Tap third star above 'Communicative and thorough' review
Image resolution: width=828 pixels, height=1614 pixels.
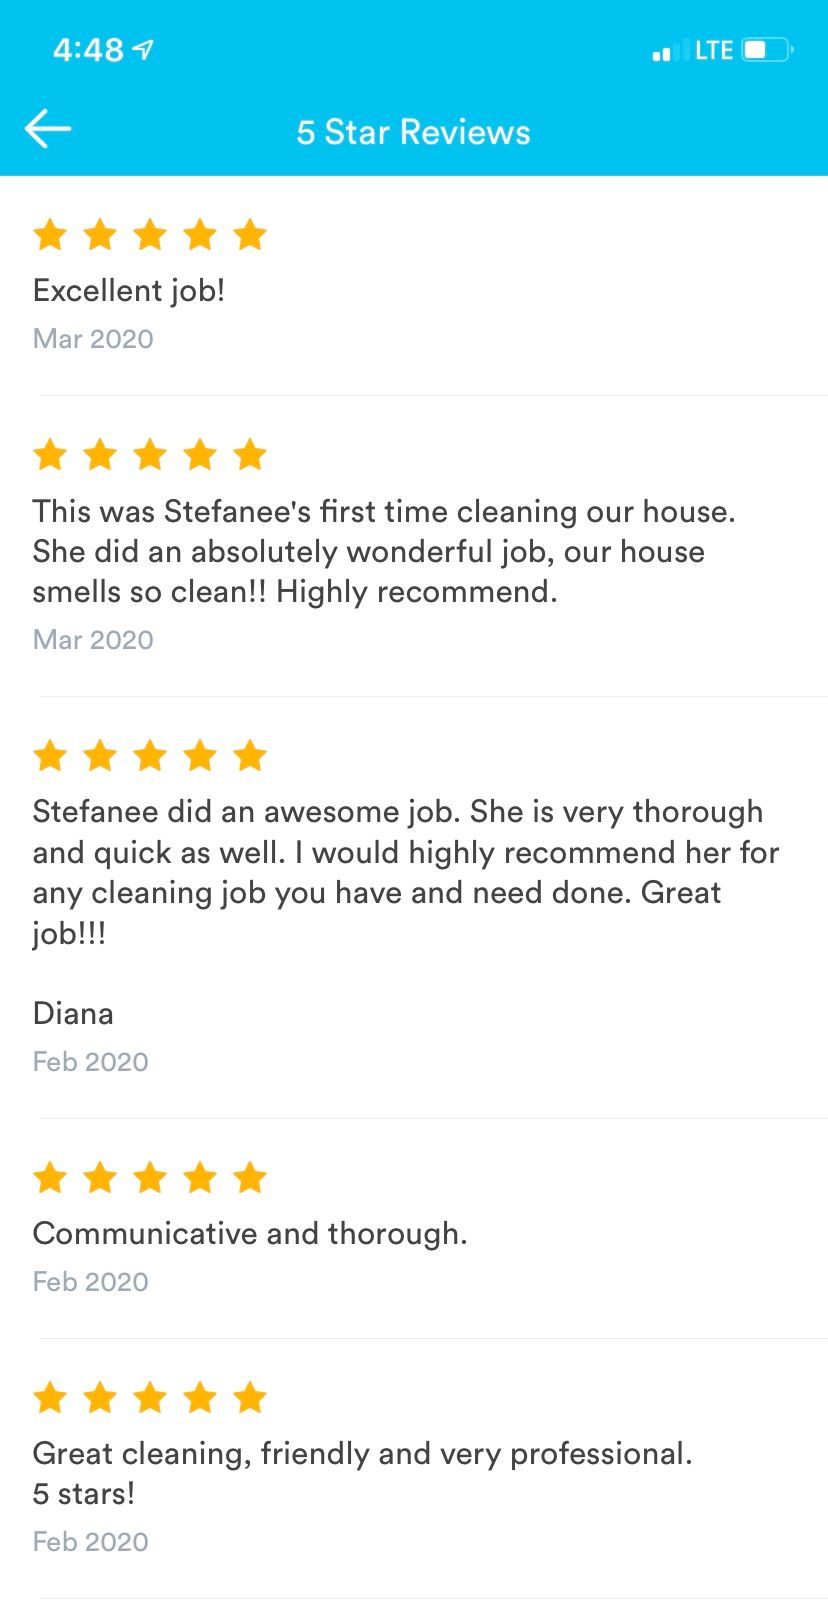pos(150,1178)
